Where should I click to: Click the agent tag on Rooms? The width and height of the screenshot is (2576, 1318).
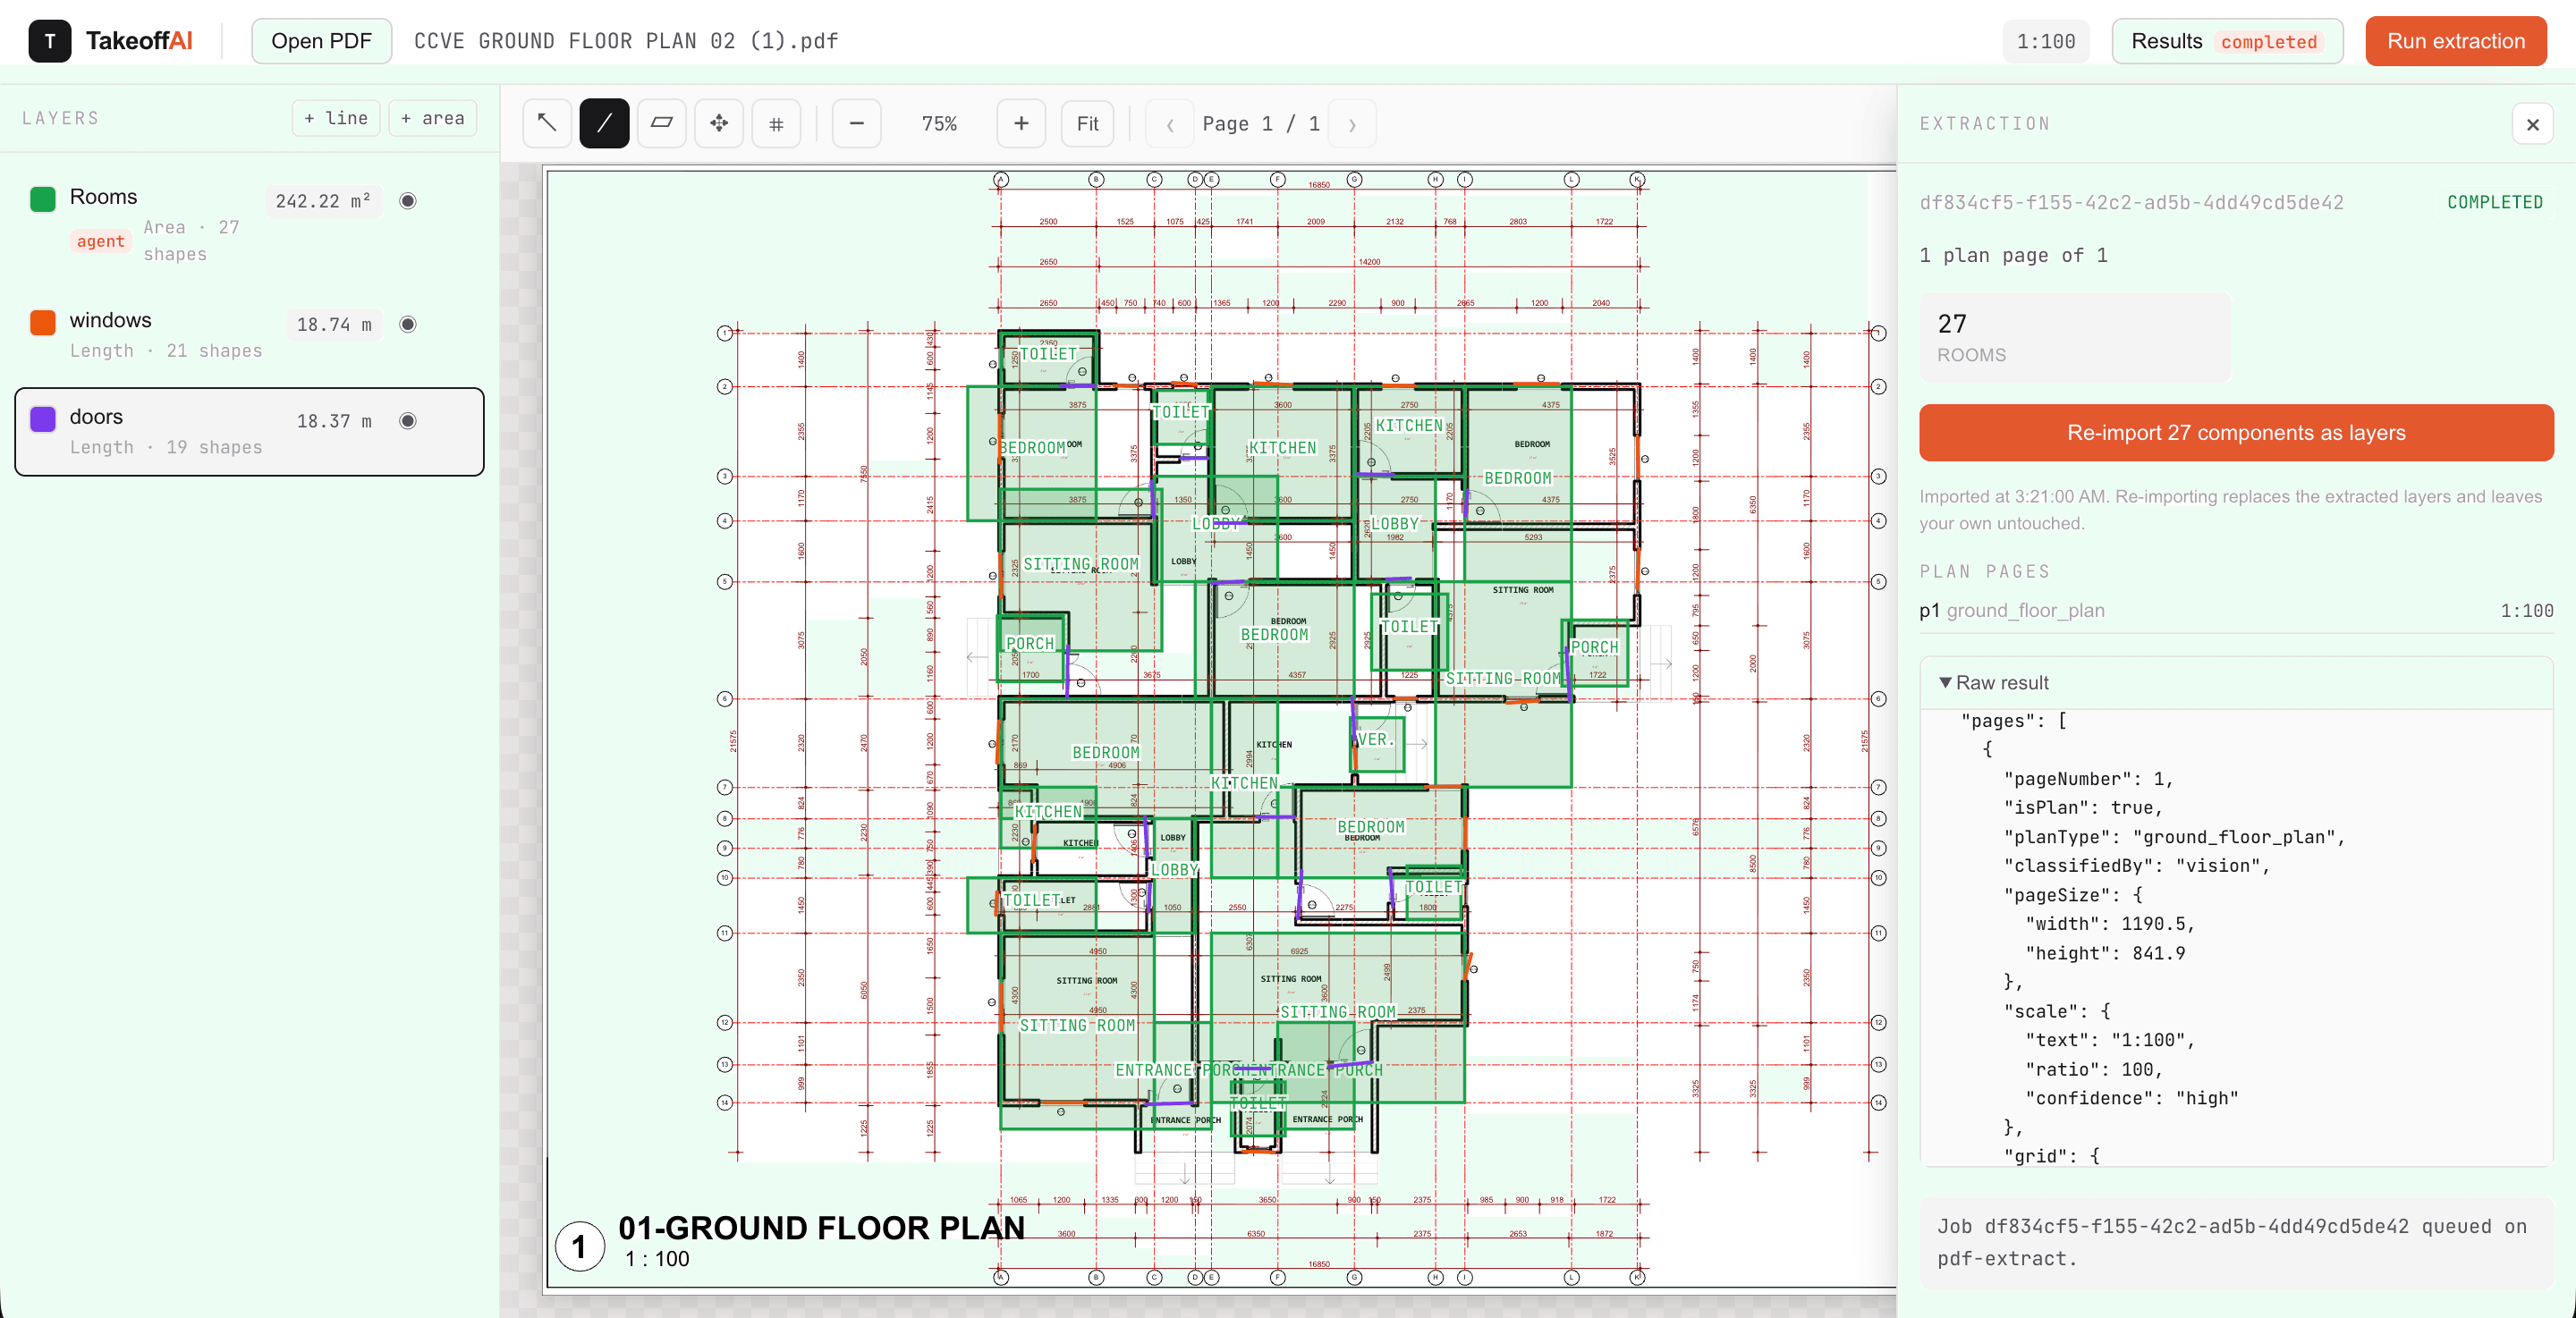coord(100,241)
